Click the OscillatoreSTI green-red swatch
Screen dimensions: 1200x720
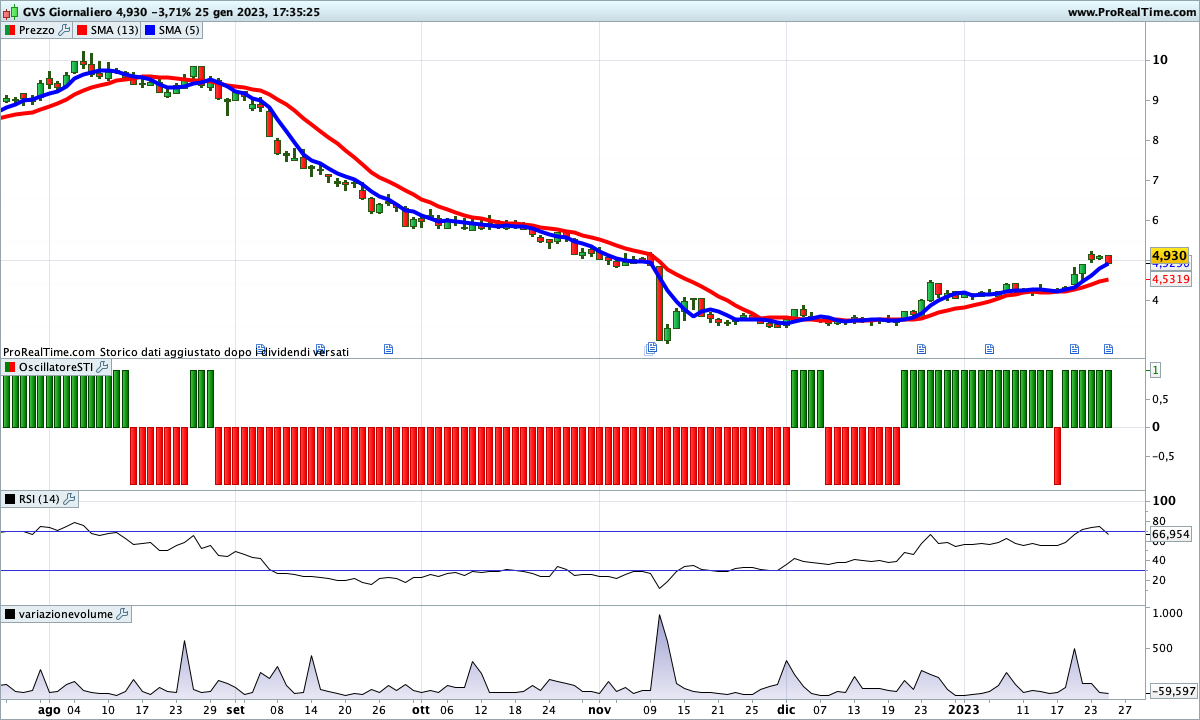click(10, 368)
